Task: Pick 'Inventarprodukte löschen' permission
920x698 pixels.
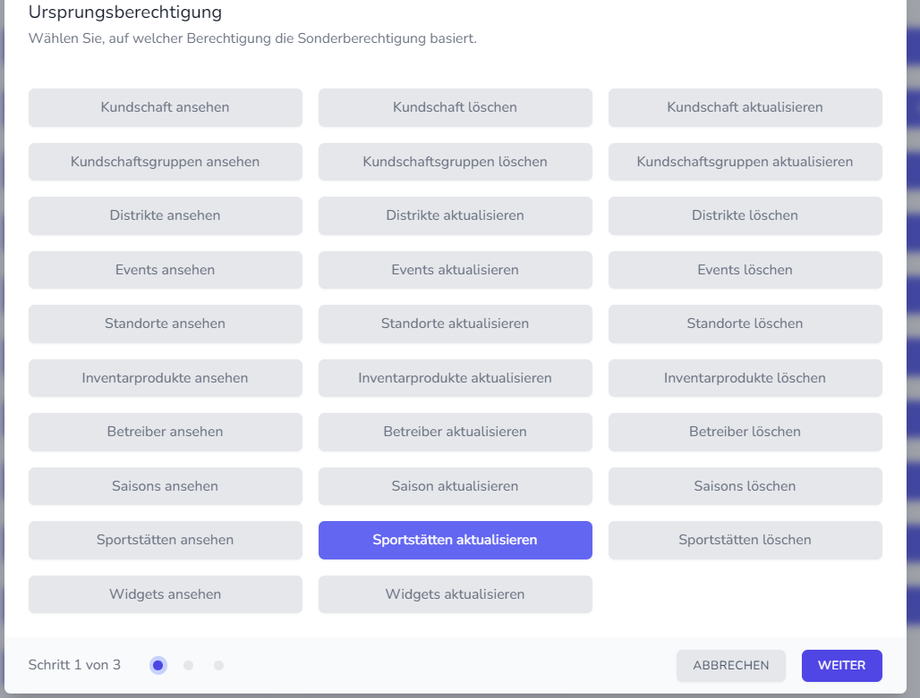Action: coord(745,378)
